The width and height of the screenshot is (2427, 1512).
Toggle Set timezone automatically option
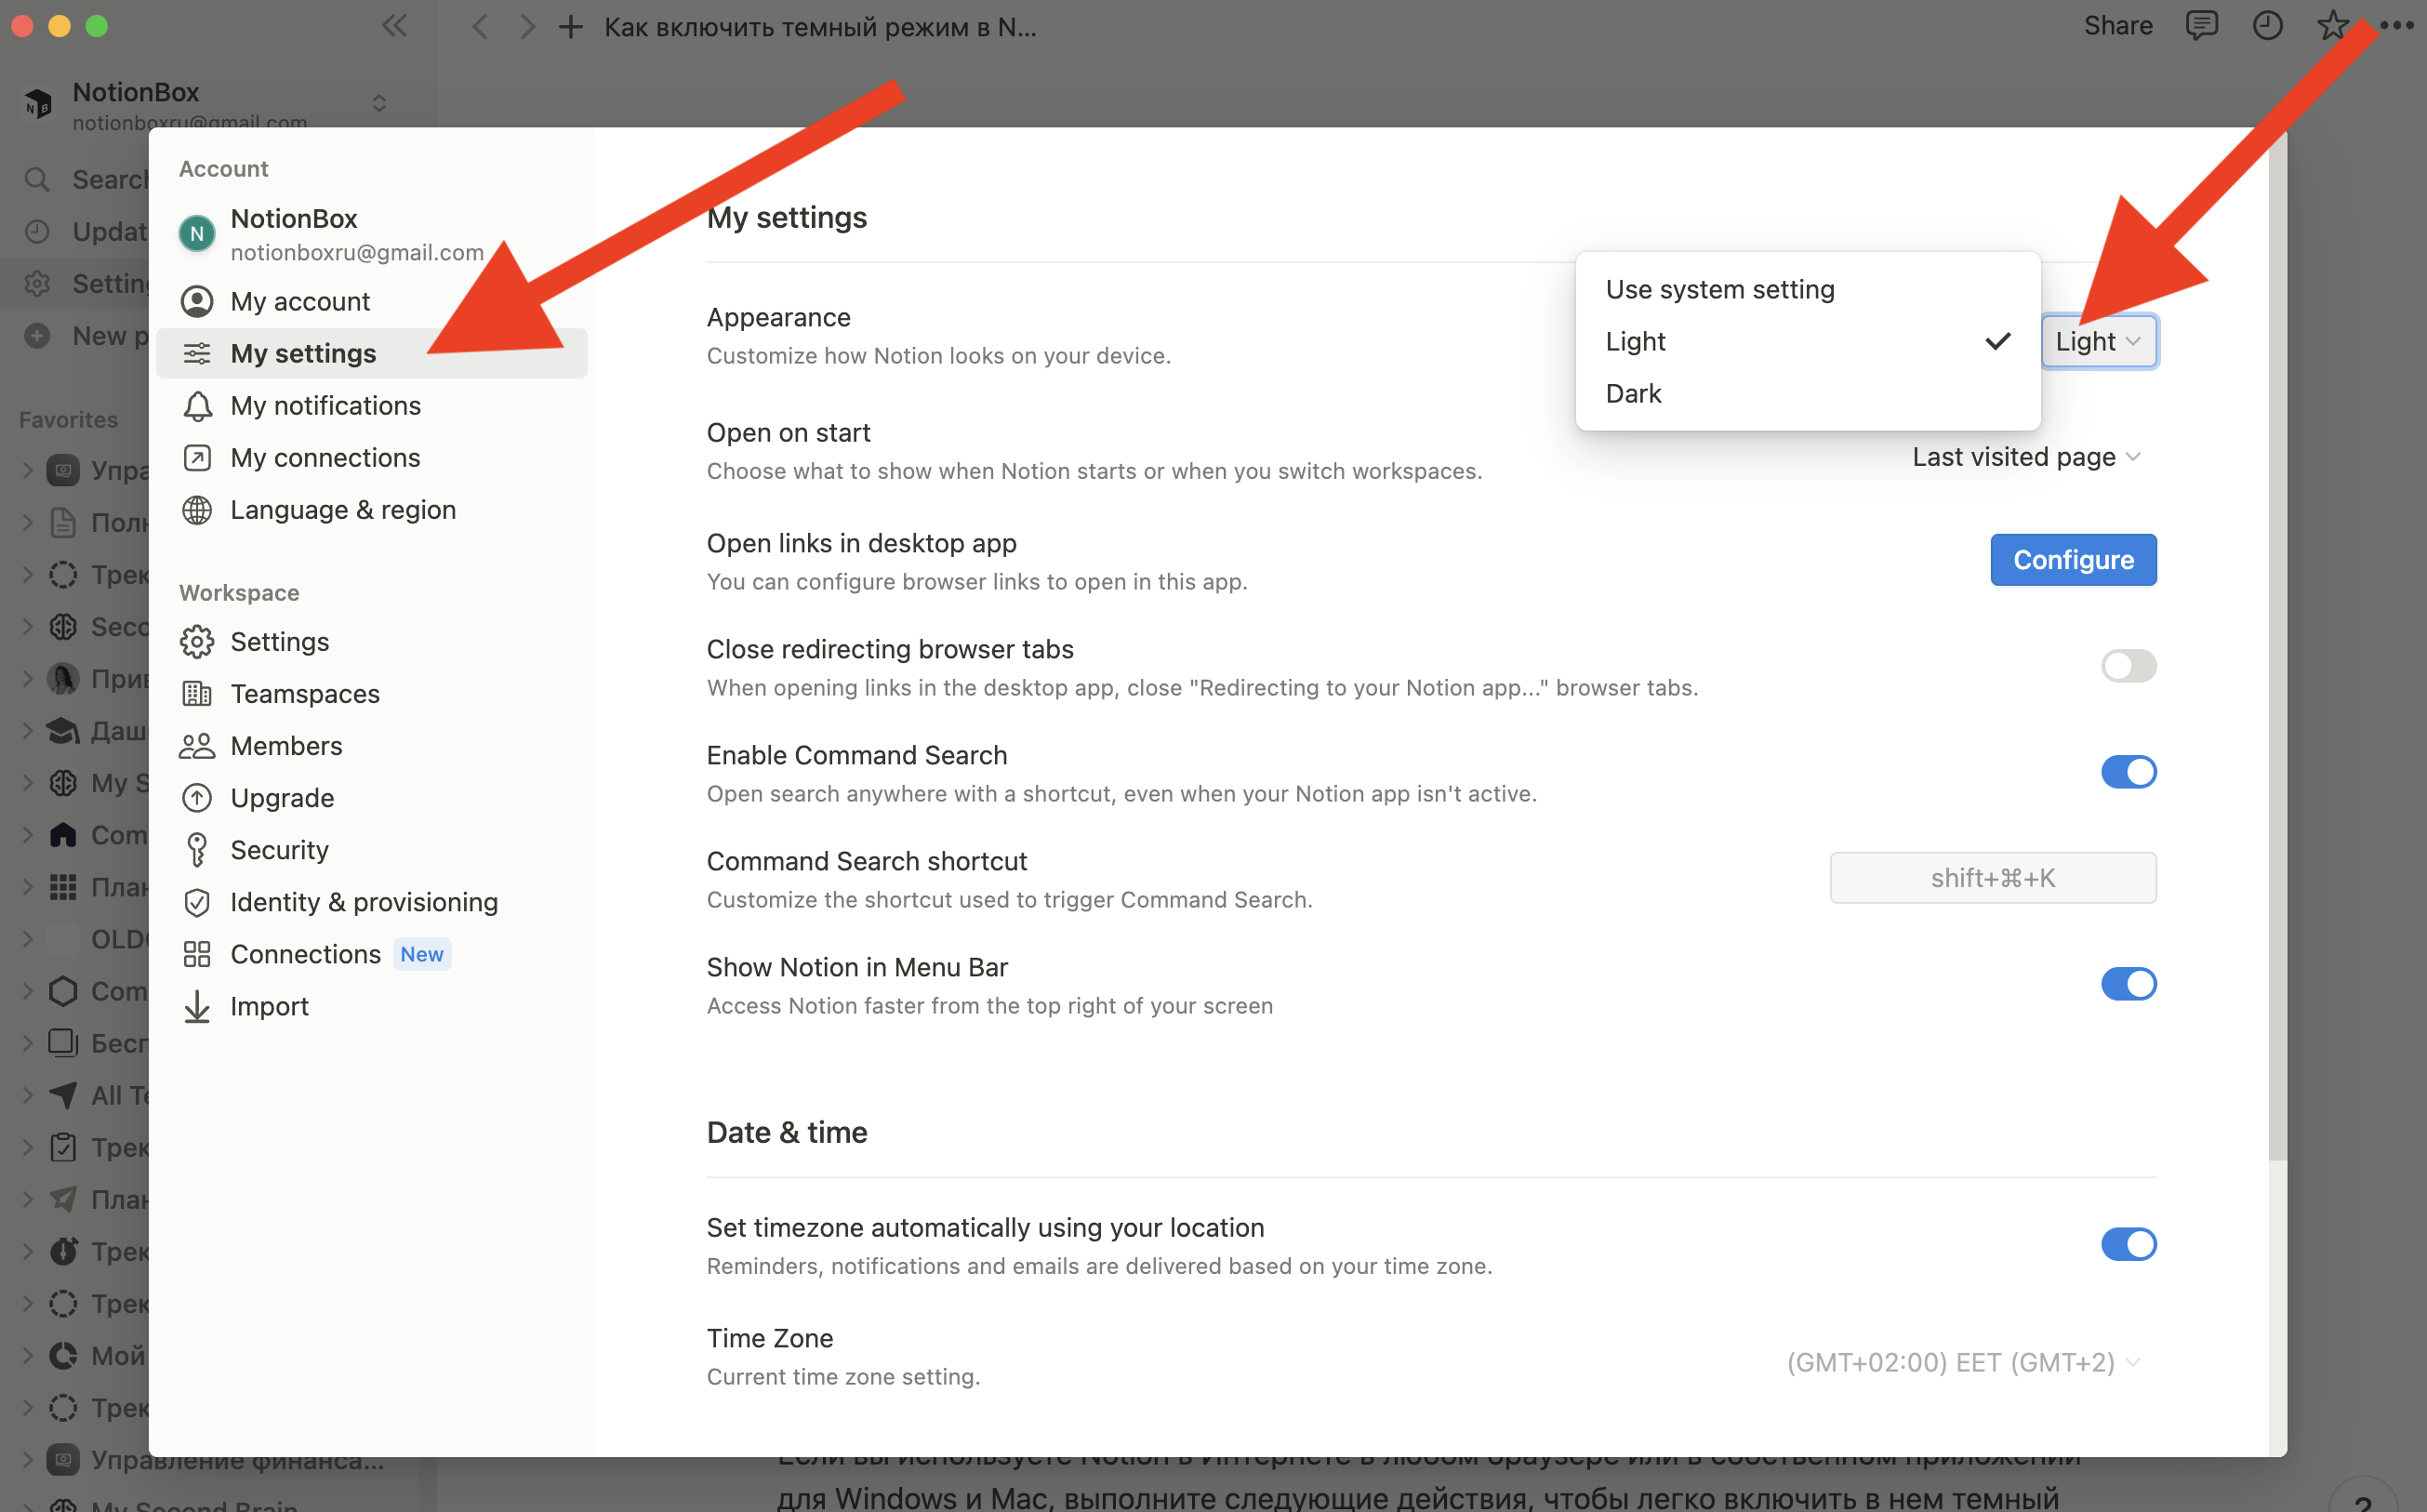click(x=2128, y=1243)
